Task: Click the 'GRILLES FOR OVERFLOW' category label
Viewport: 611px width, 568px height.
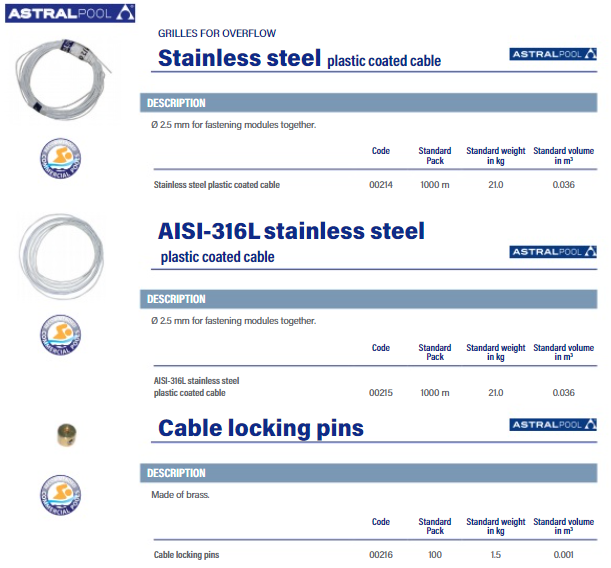Action: tap(217, 34)
